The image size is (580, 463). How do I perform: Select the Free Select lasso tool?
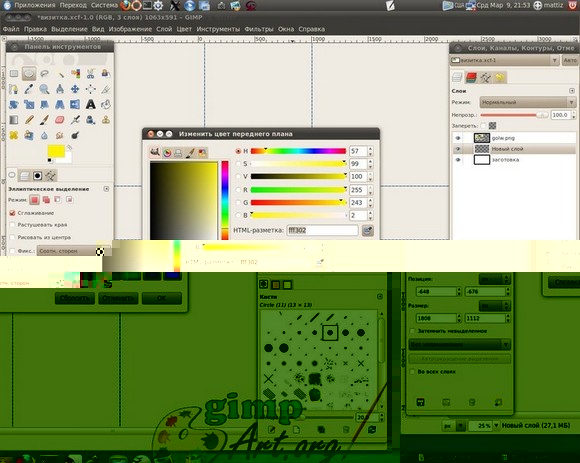pyautogui.click(x=44, y=74)
